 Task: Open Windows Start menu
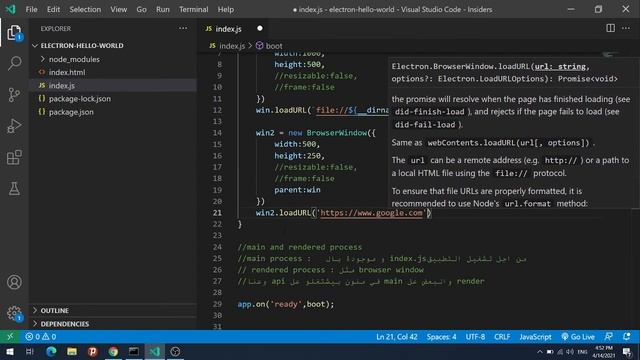point(9,351)
